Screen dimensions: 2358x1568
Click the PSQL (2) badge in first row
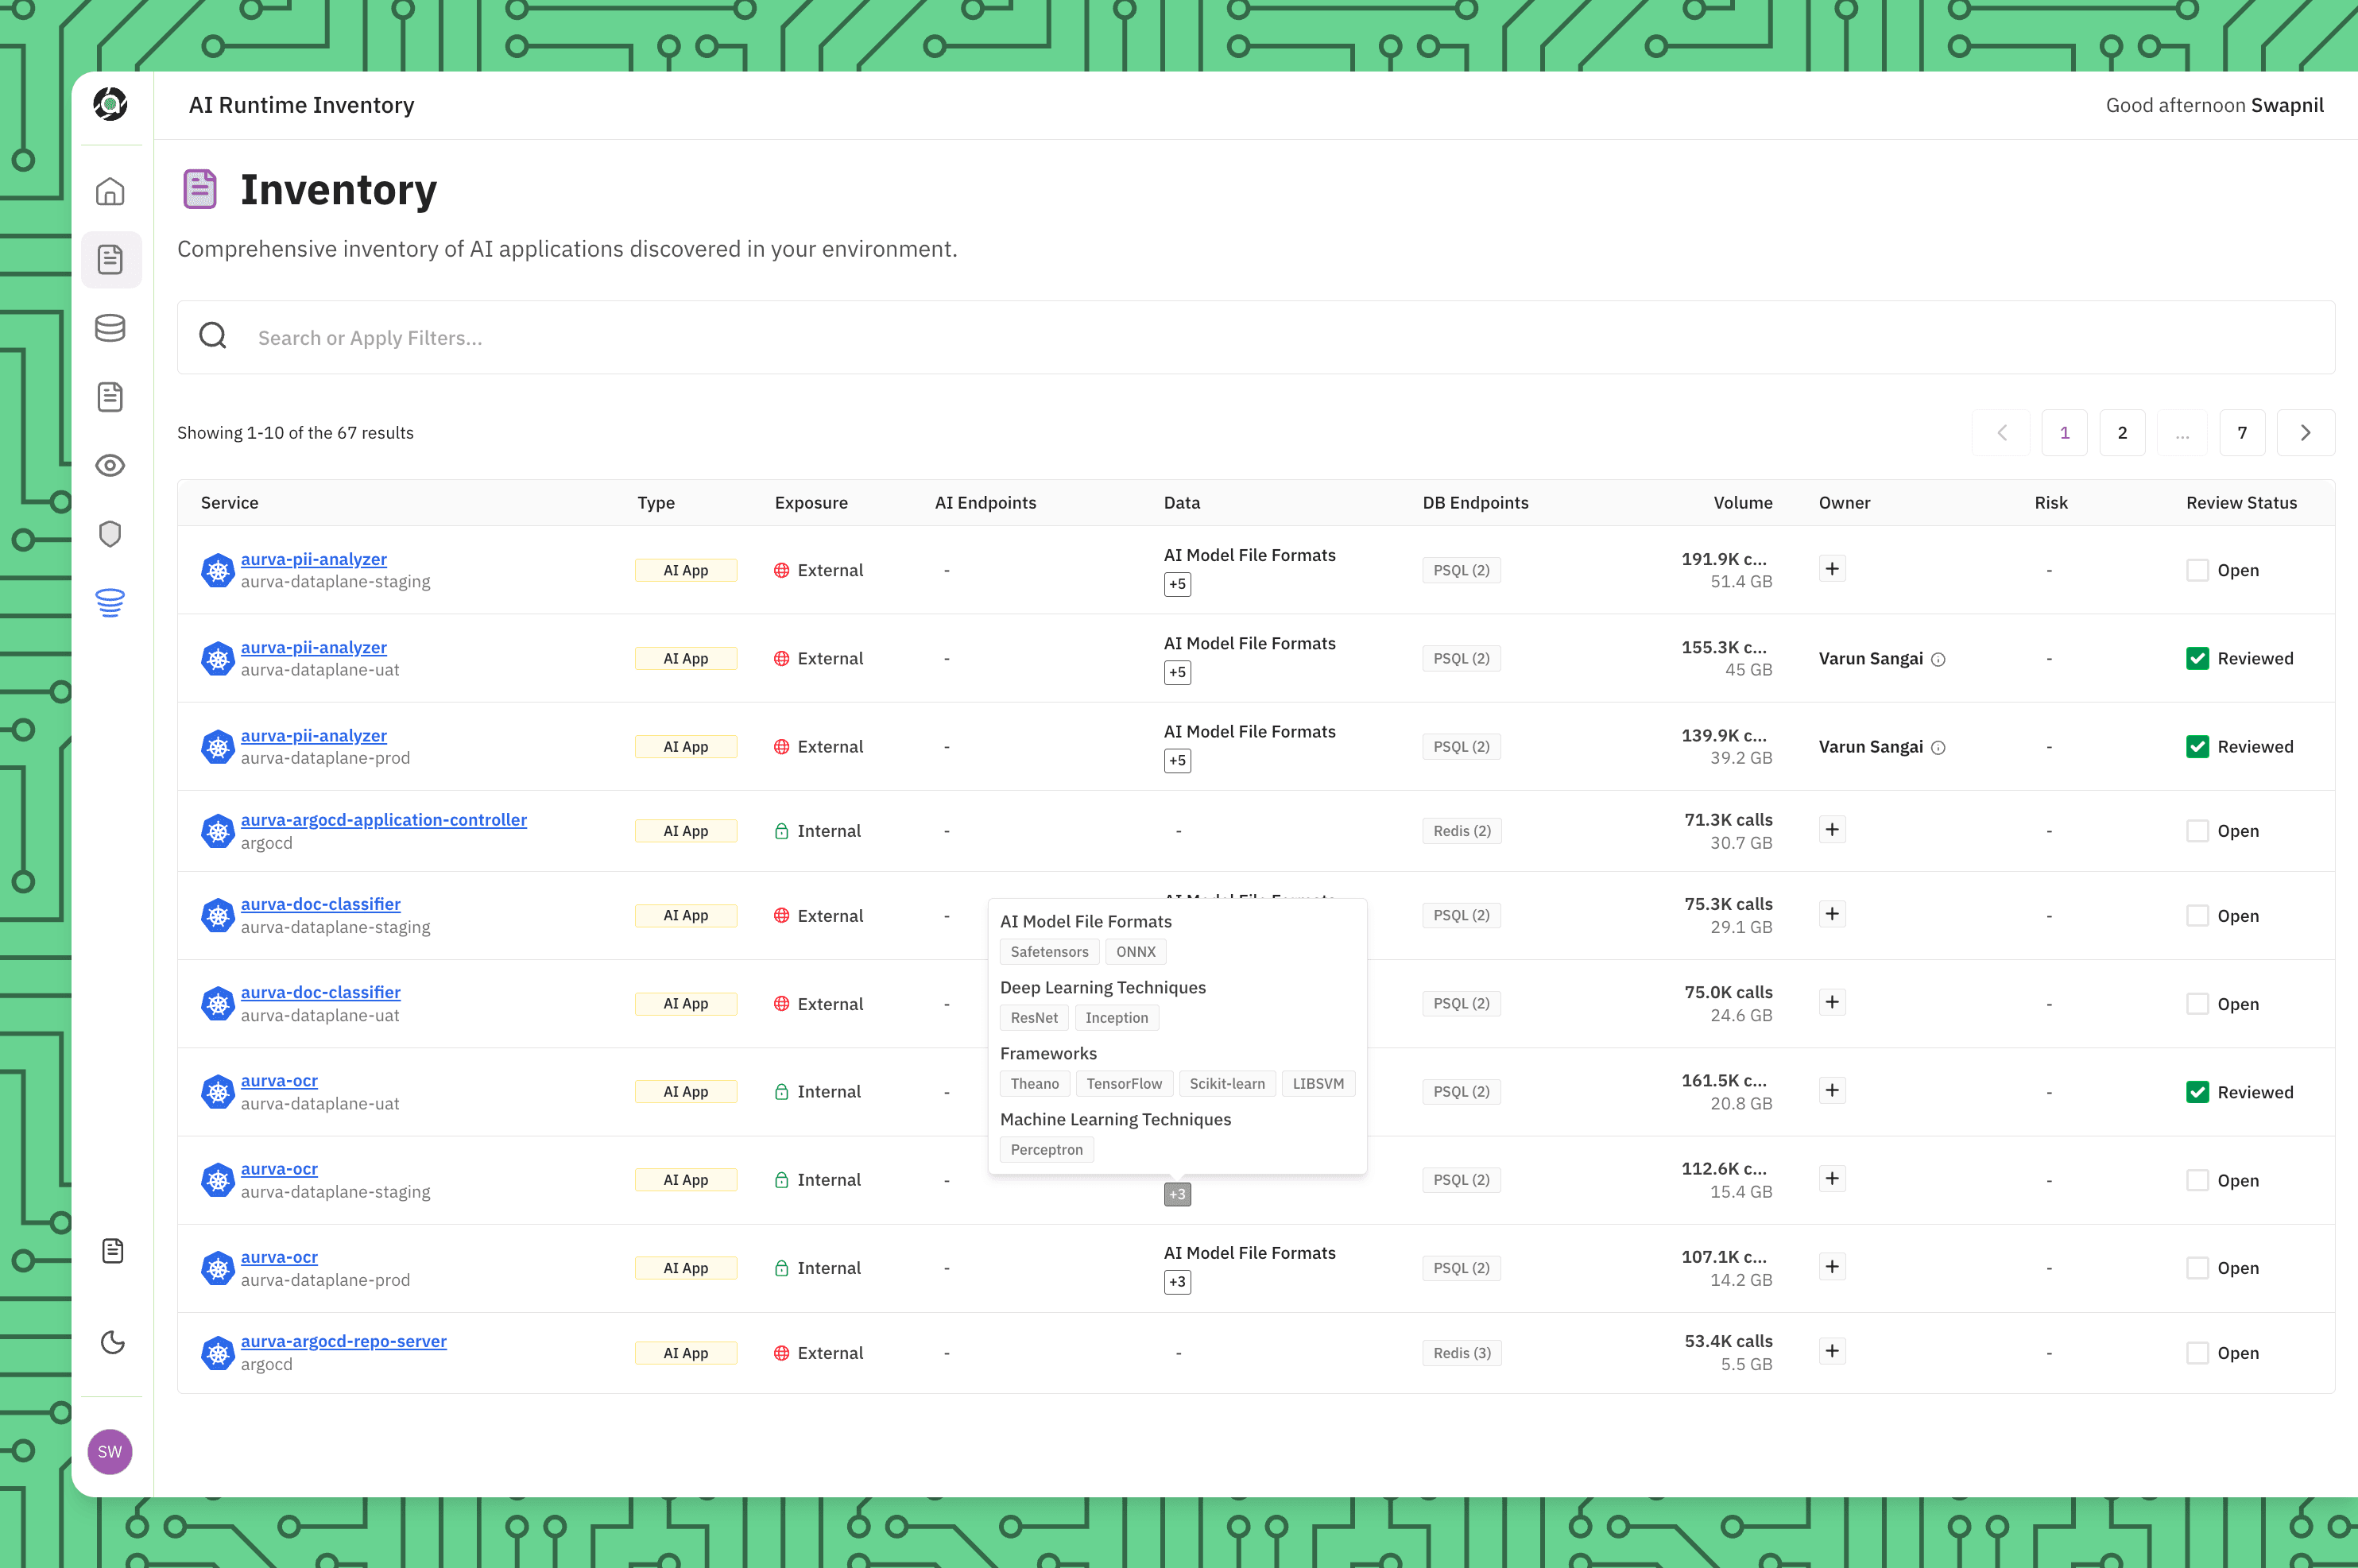click(x=1461, y=570)
